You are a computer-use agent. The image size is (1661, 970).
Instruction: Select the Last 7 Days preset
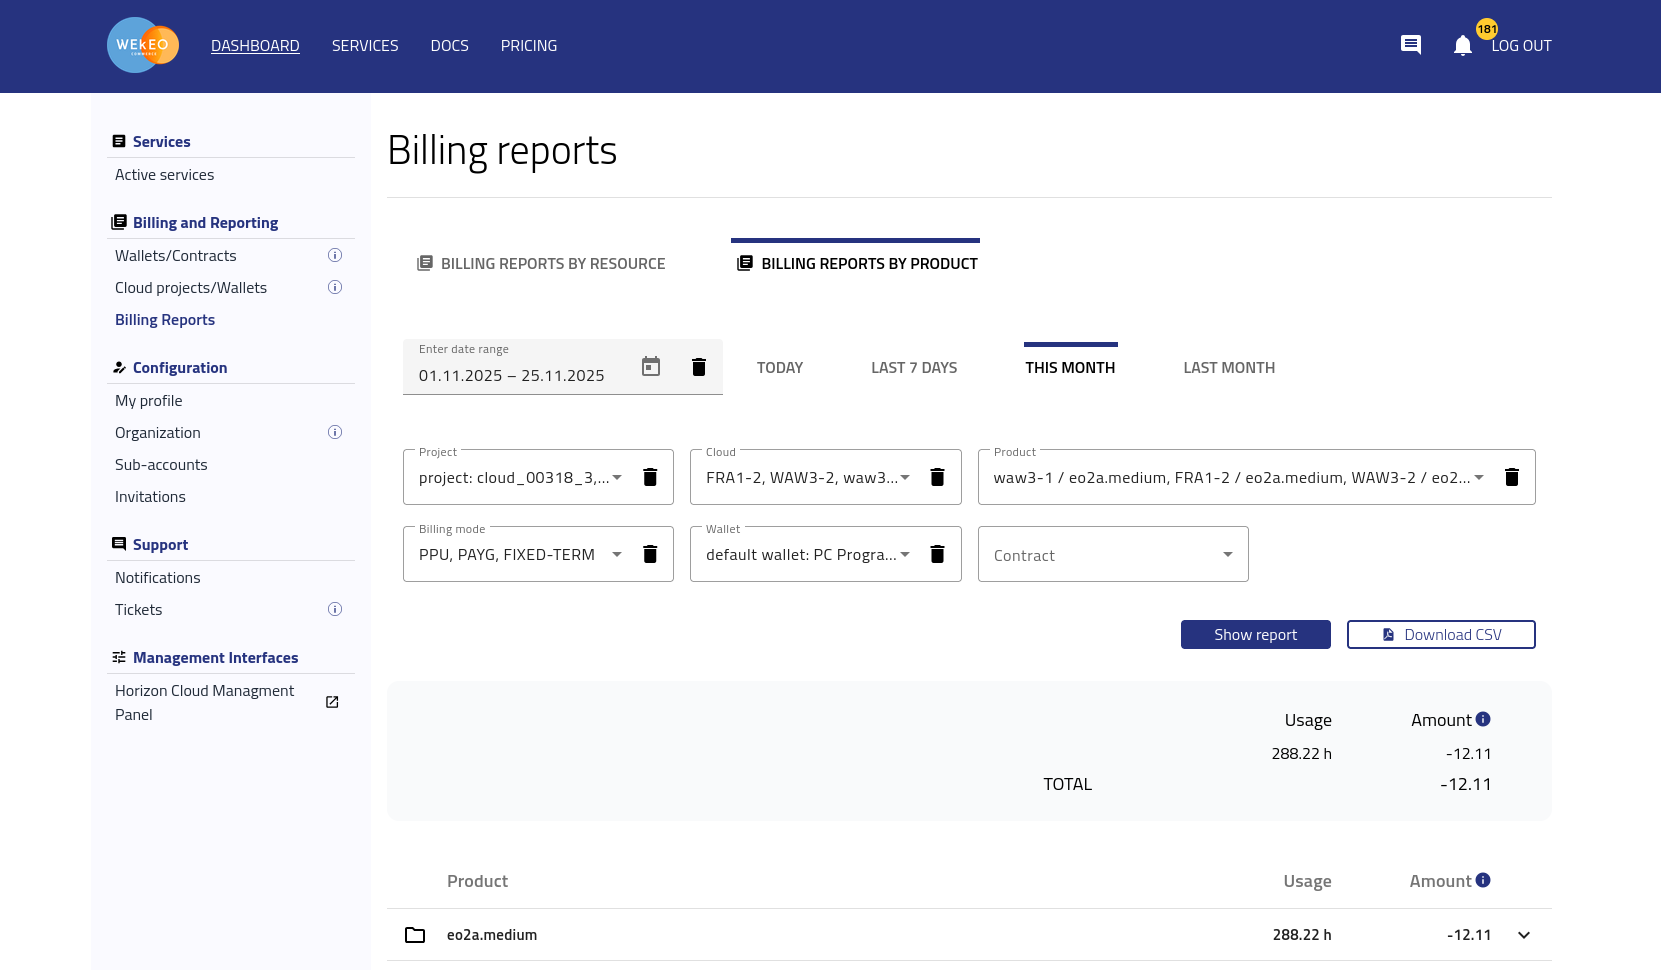[913, 368]
